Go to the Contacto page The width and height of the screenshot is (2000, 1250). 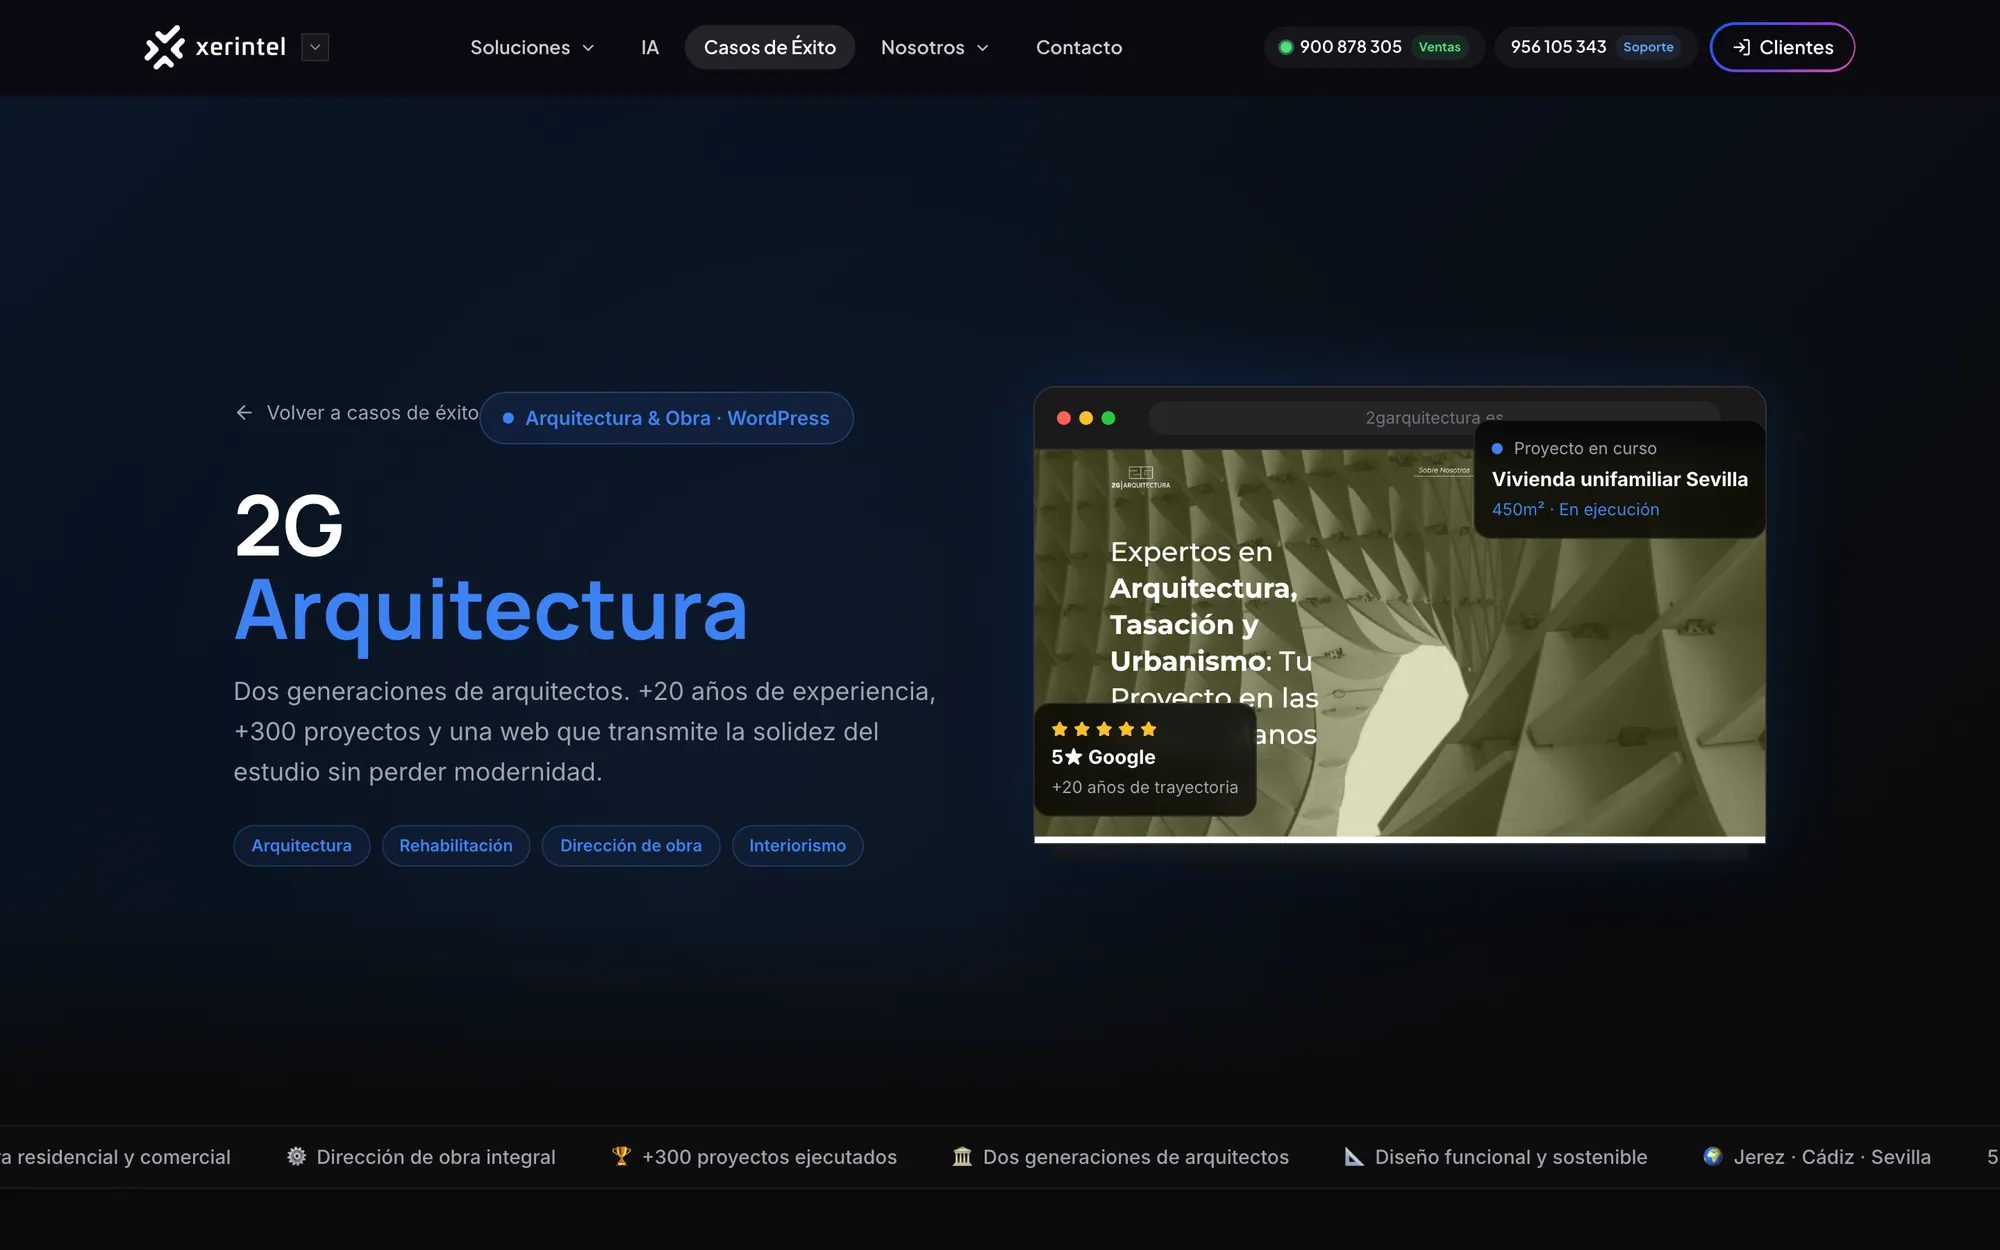tap(1079, 47)
